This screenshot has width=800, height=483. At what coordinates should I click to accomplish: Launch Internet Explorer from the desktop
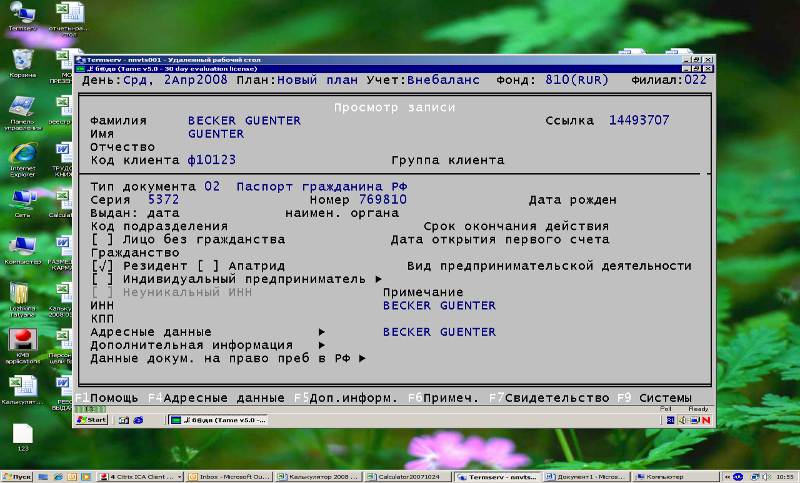[22, 160]
